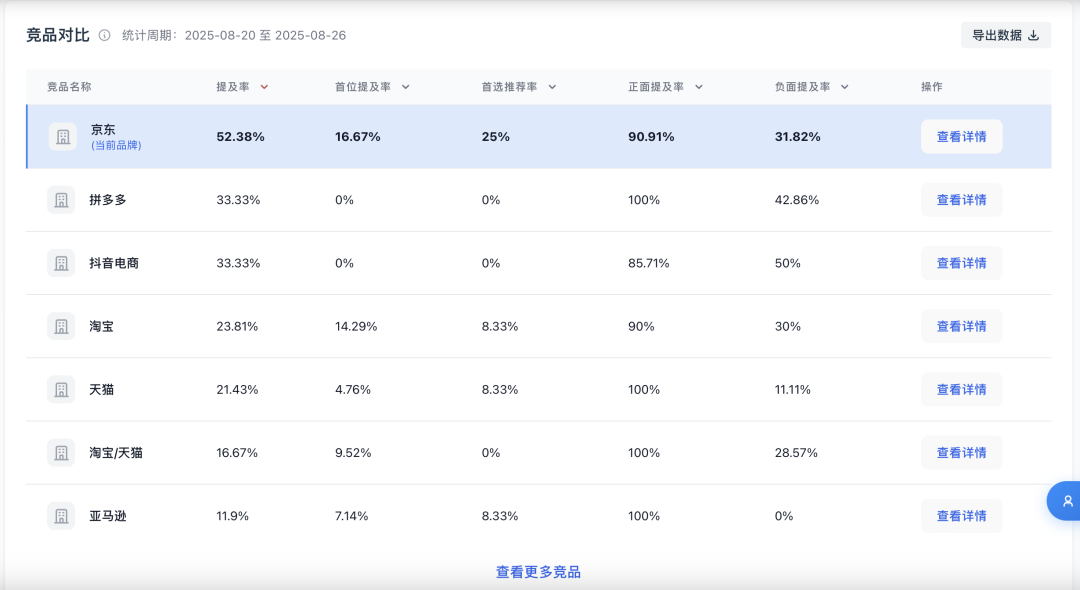Click the building icon next to 拼多多
The image size is (1080, 590).
tap(61, 200)
